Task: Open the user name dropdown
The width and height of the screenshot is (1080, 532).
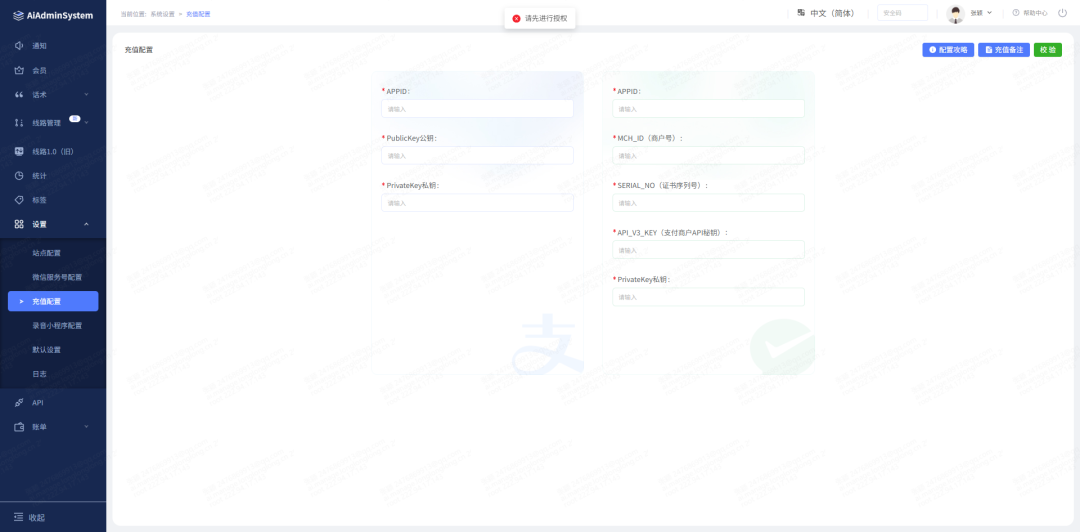Action: [x=981, y=13]
